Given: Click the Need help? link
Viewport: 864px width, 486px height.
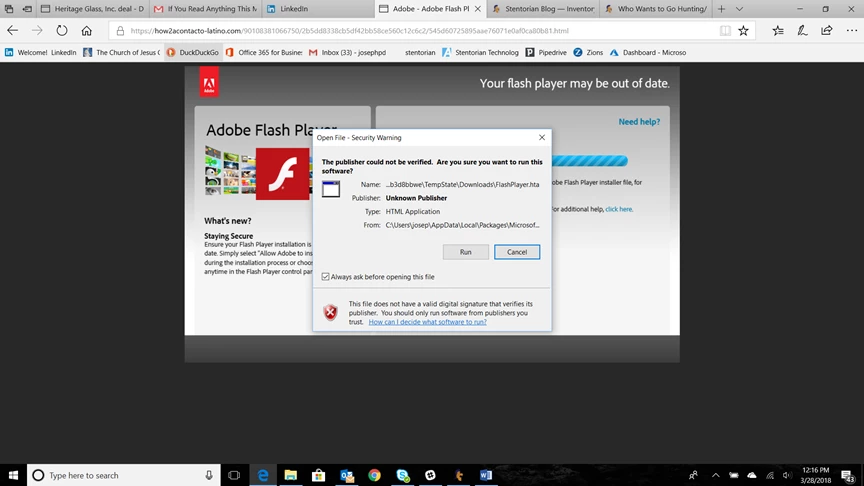Looking at the screenshot, I should 639,122.
